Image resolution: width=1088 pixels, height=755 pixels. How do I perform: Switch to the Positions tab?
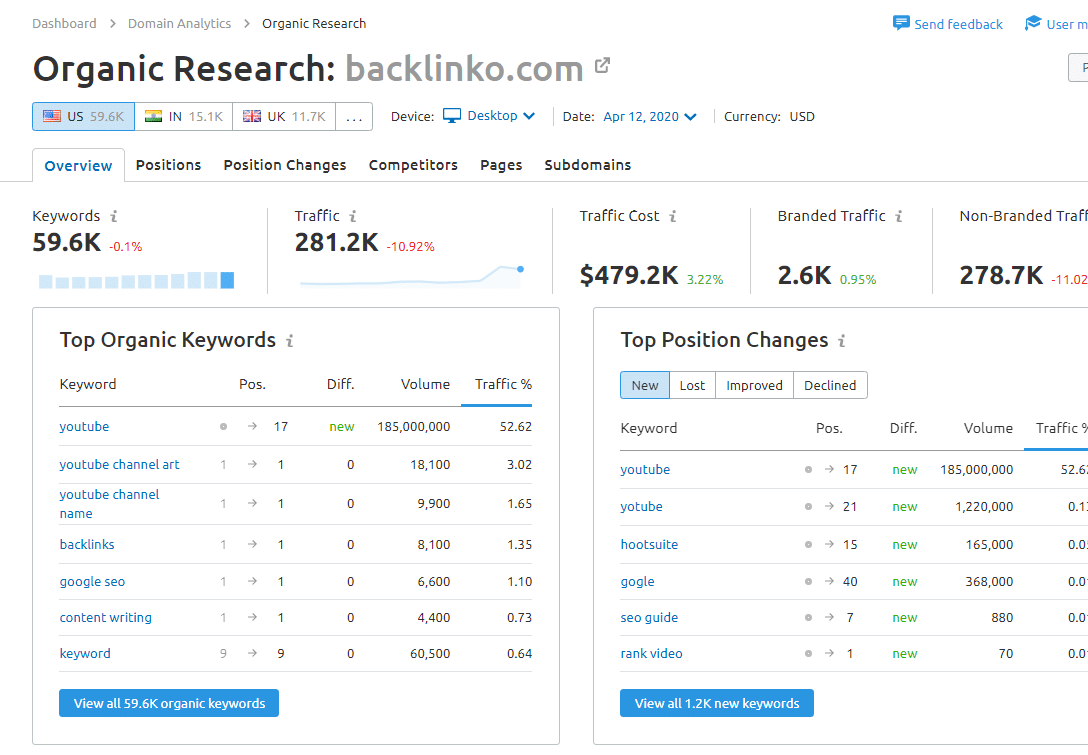click(169, 165)
